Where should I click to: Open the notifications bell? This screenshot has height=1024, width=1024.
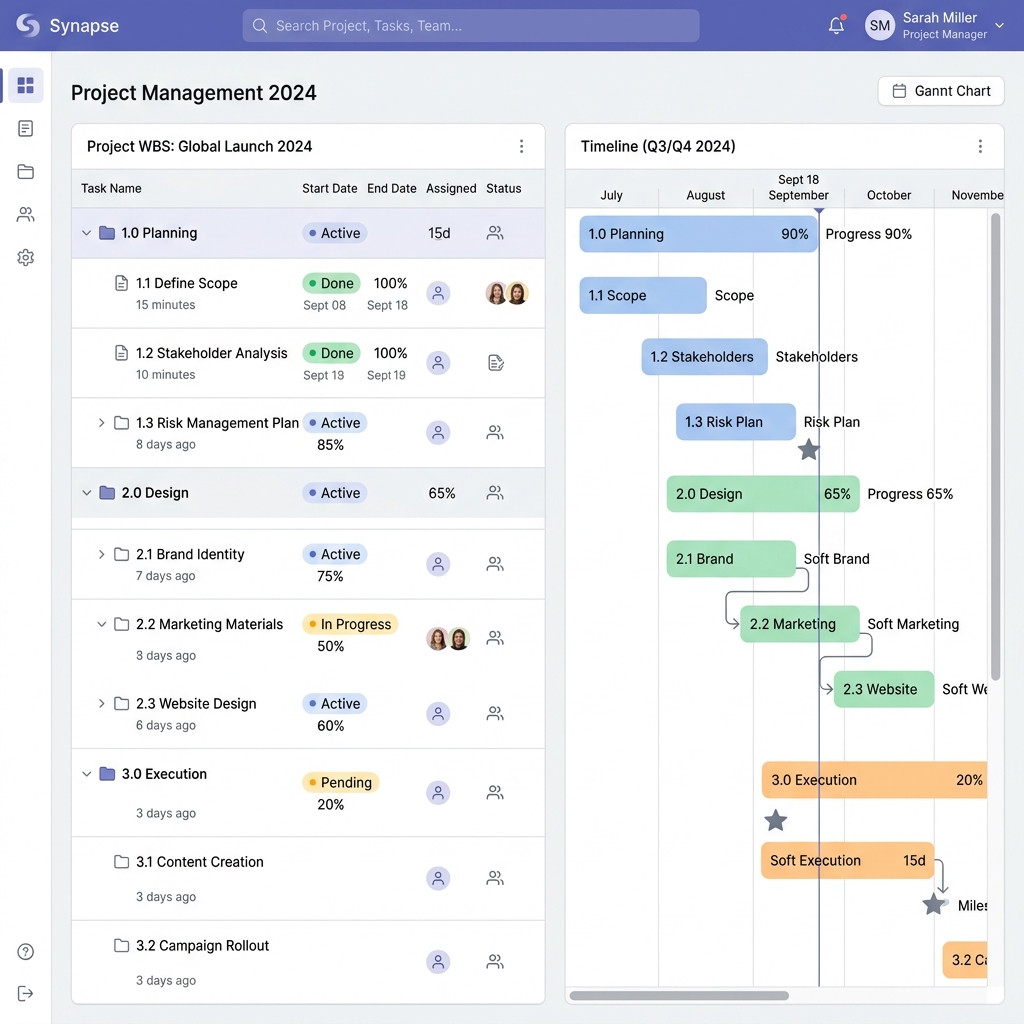pyautogui.click(x=836, y=25)
